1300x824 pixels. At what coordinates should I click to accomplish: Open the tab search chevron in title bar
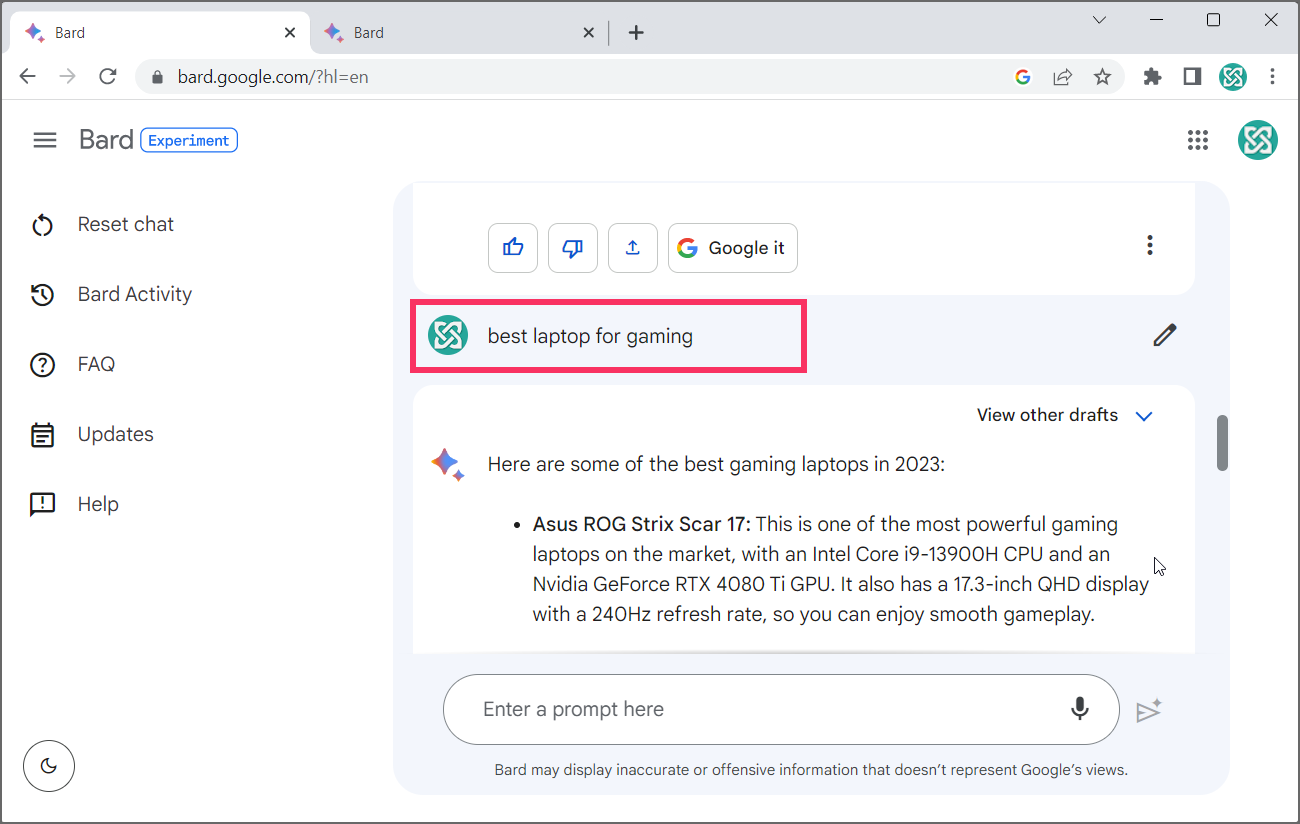[x=1099, y=20]
